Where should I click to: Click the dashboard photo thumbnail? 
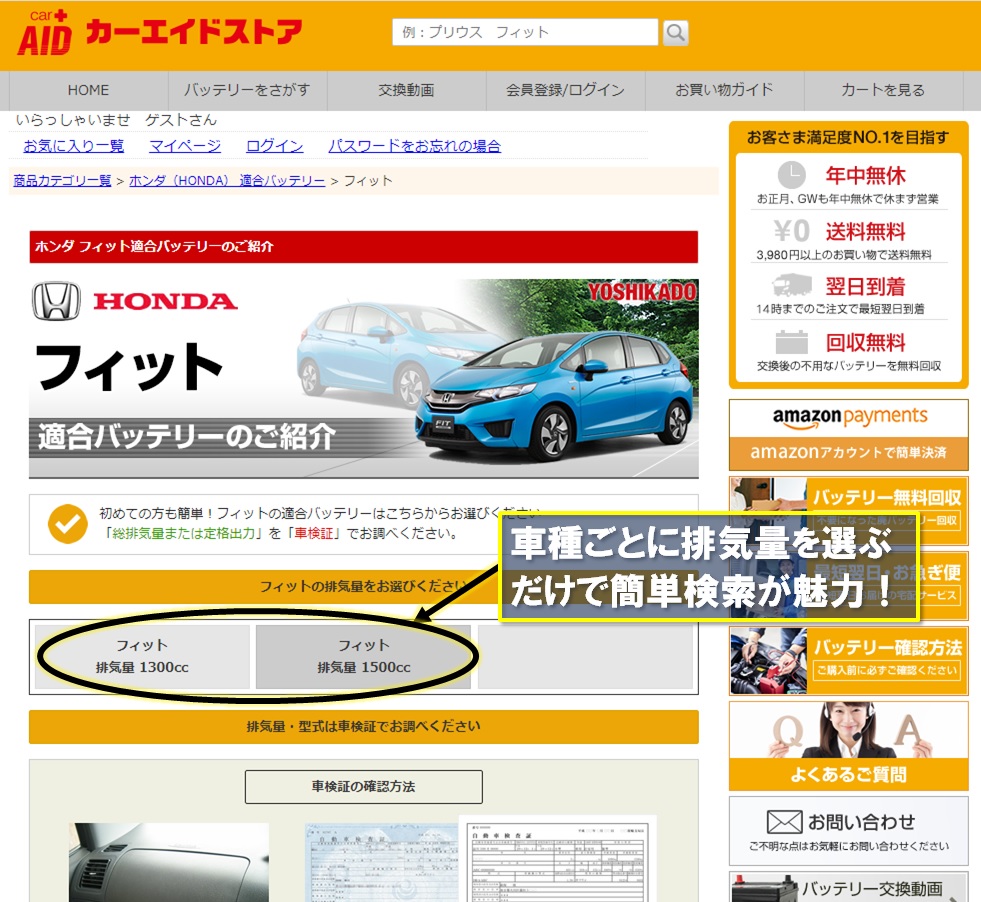[x=169, y=862]
